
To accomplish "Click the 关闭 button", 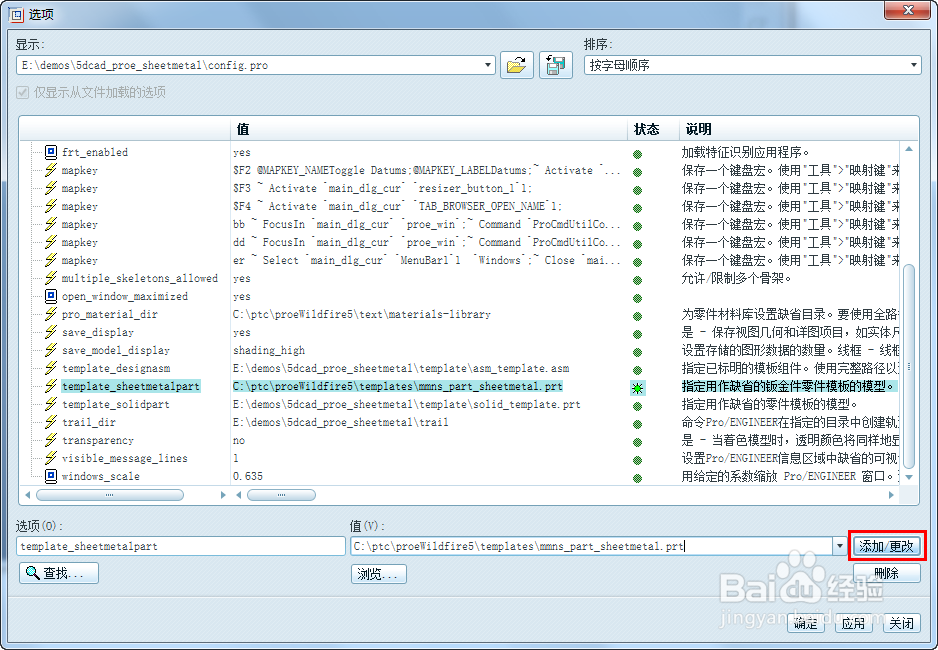I will pos(902,624).
